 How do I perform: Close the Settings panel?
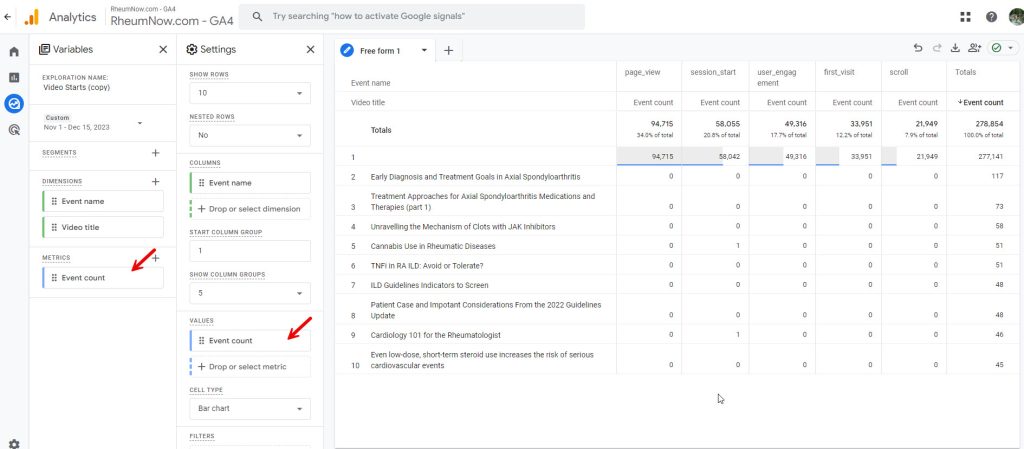click(x=310, y=49)
